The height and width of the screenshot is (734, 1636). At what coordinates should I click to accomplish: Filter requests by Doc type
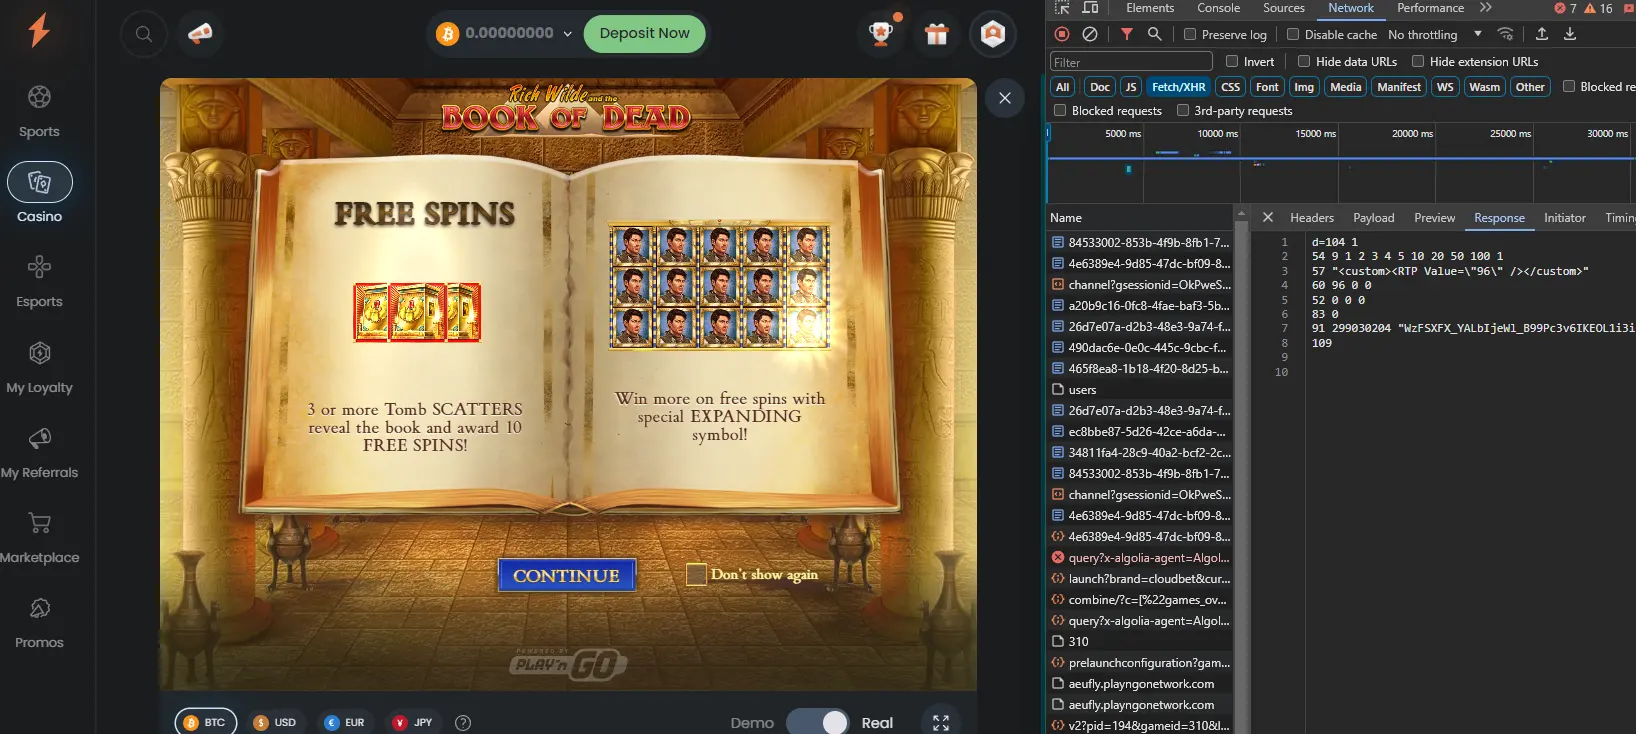click(x=1100, y=87)
